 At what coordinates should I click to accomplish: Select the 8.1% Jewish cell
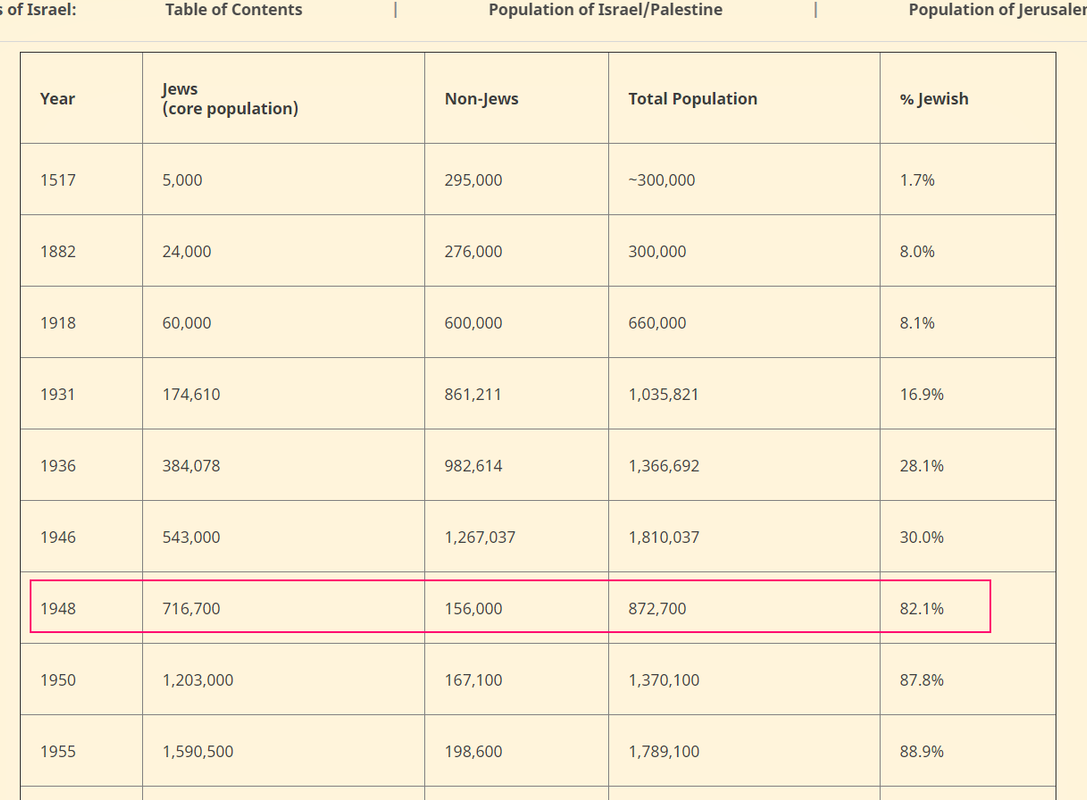968,322
